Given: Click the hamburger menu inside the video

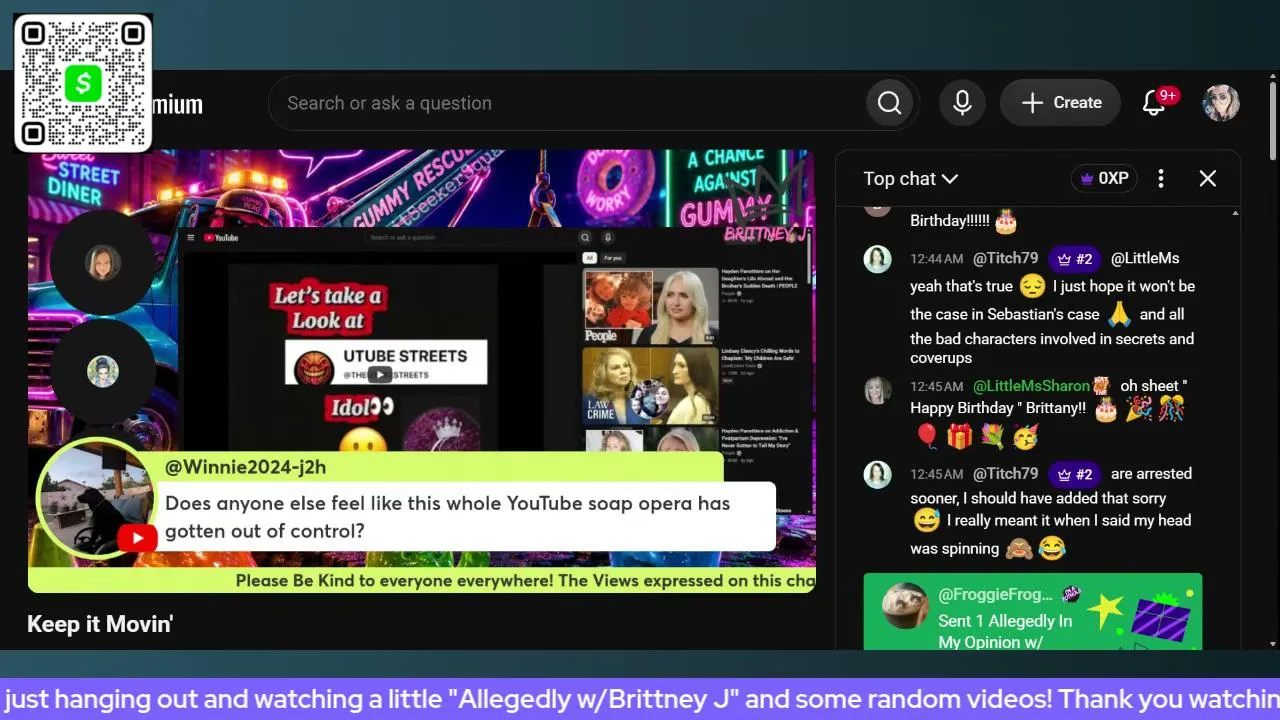Looking at the screenshot, I should click(190, 238).
